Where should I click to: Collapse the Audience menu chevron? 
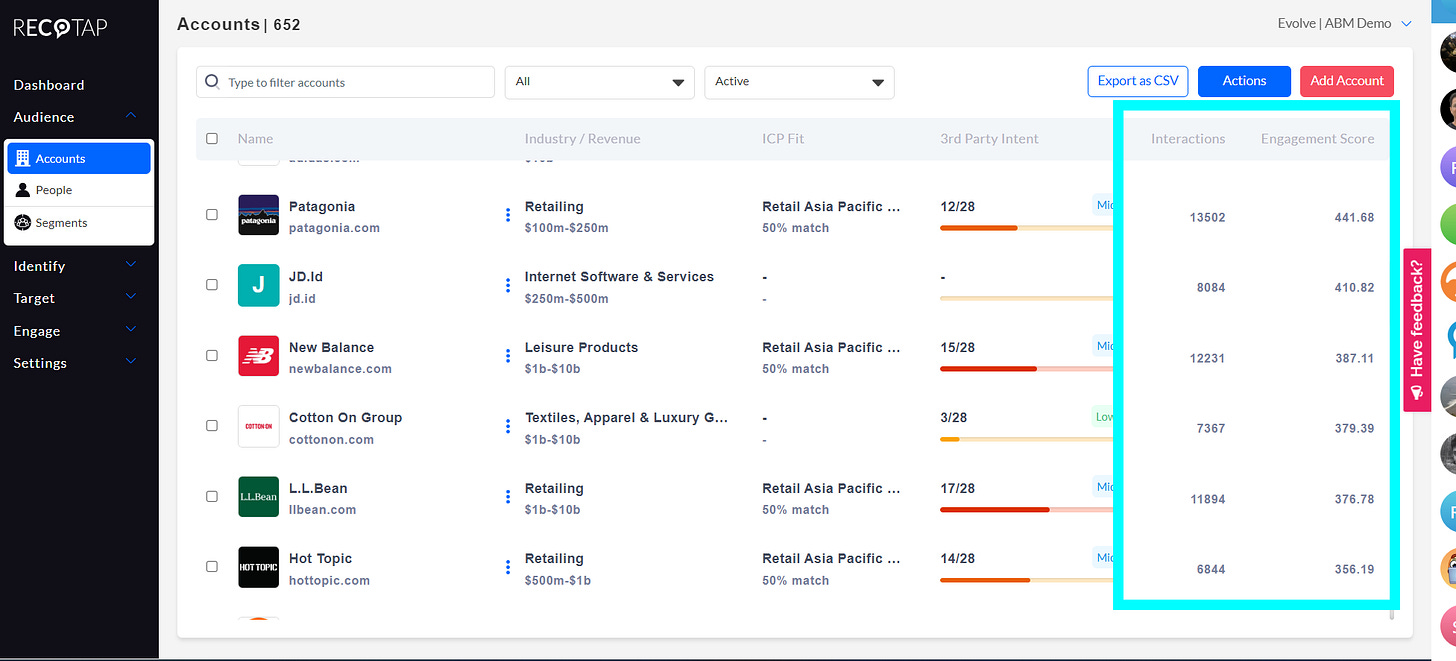[x=131, y=117]
